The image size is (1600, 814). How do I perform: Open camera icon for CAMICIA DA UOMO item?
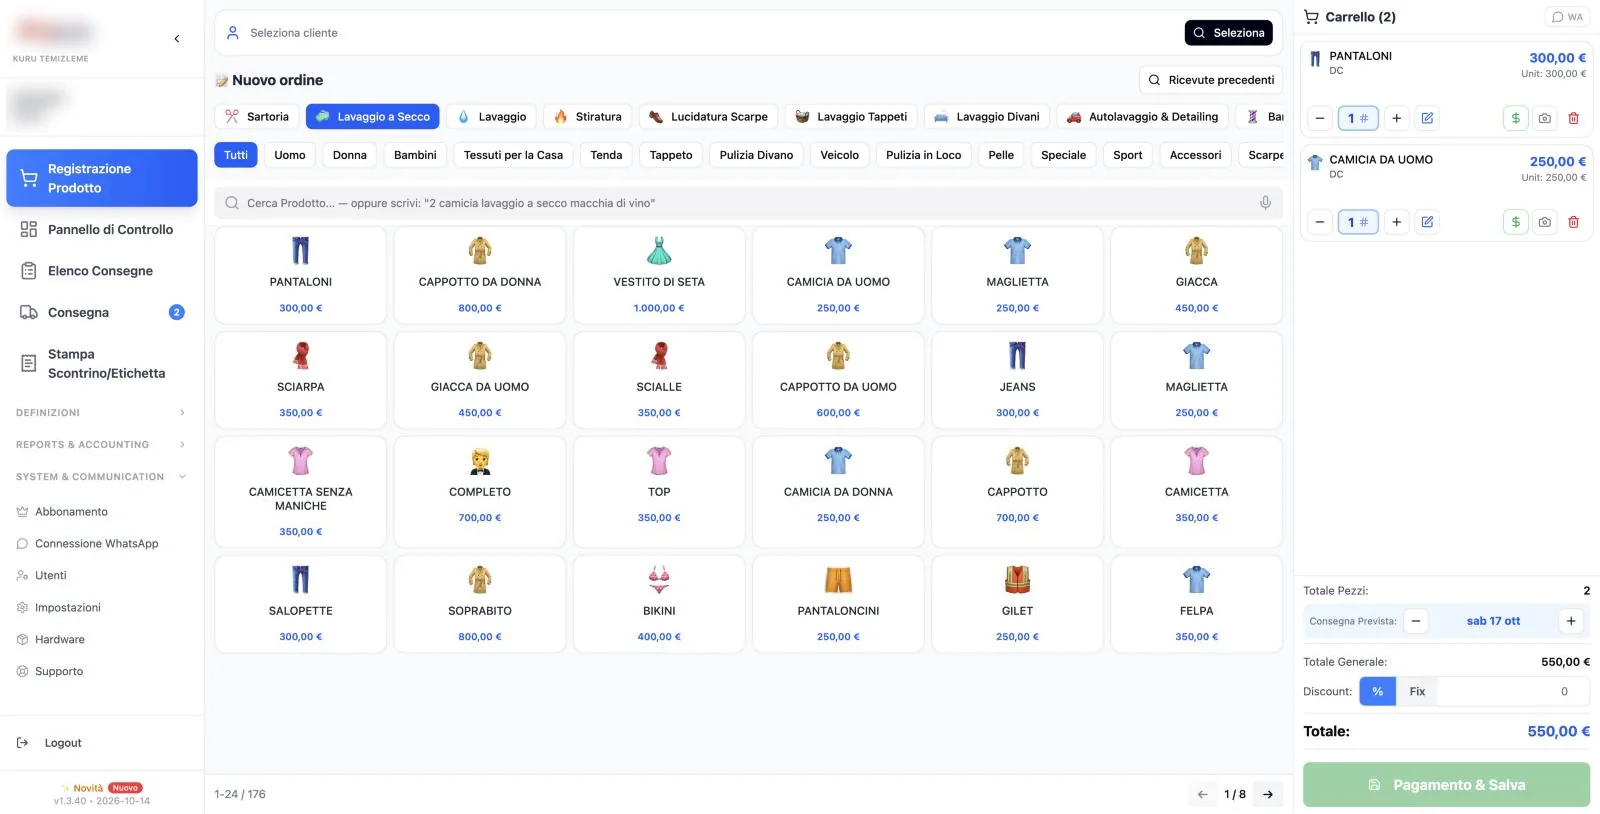pyautogui.click(x=1545, y=222)
